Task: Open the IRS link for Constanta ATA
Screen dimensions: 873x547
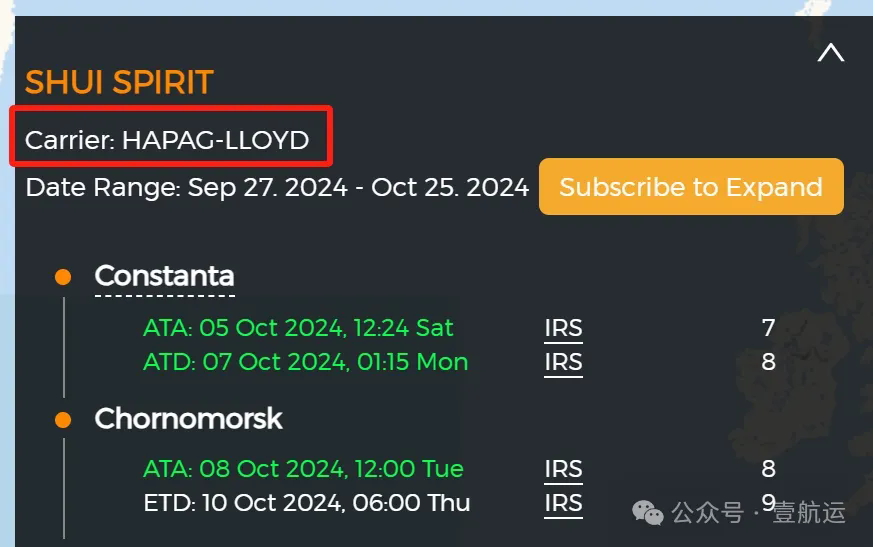Action: point(563,328)
